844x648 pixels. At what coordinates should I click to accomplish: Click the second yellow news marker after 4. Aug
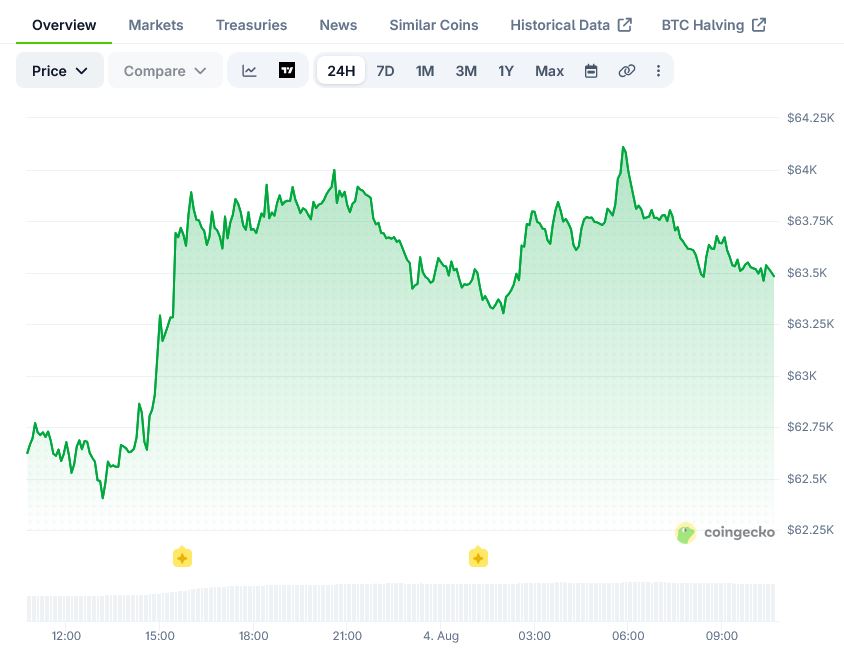coord(478,557)
